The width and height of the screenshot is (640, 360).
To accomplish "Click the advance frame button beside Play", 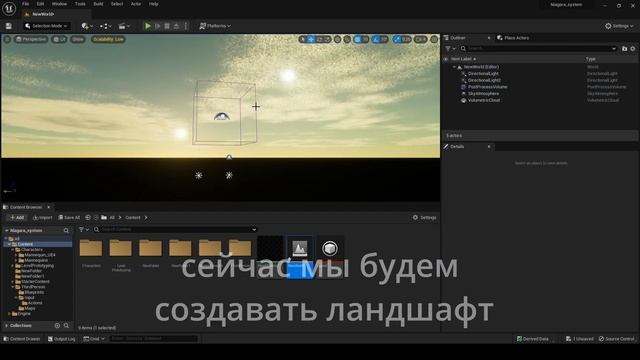I will [x=158, y=26].
